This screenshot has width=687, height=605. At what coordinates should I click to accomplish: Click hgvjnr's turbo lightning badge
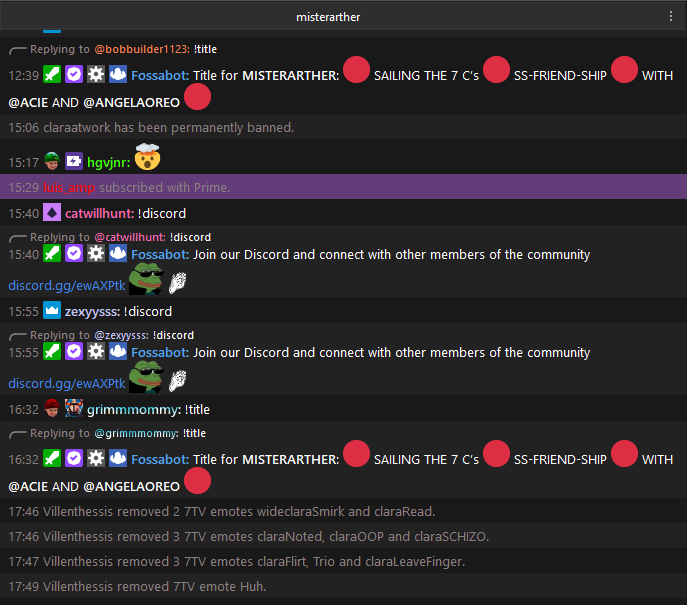tap(74, 162)
